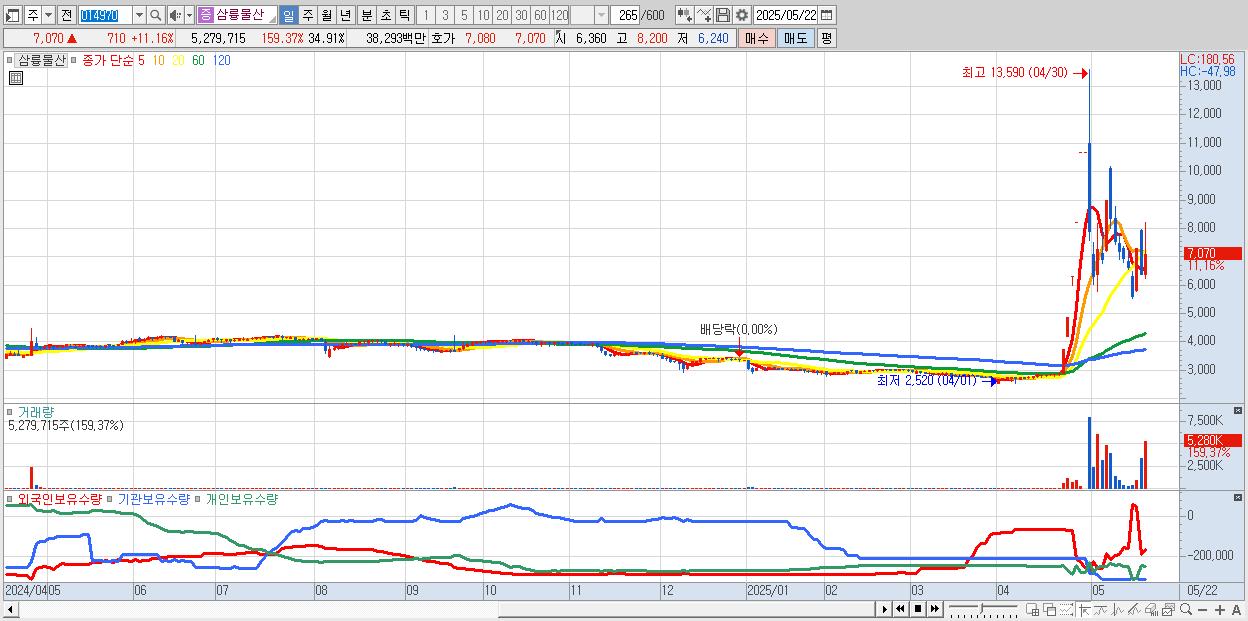The height and width of the screenshot is (621, 1248).
Task: Click the 기관보유수량 legend label
Action: 153,498
